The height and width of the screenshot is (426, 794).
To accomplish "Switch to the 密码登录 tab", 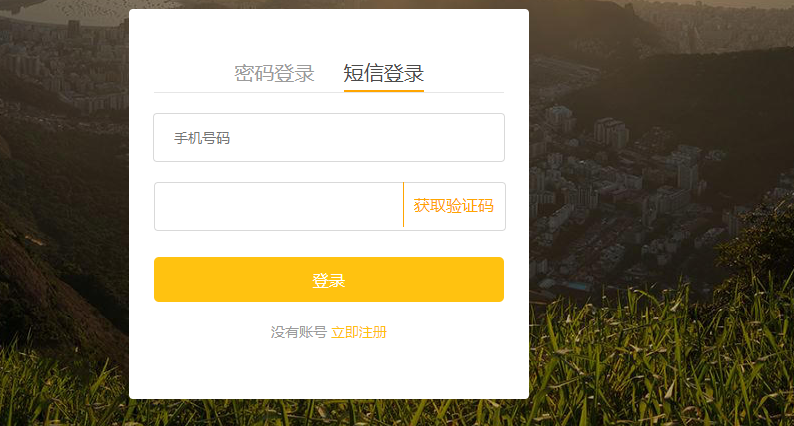I will 274,73.
